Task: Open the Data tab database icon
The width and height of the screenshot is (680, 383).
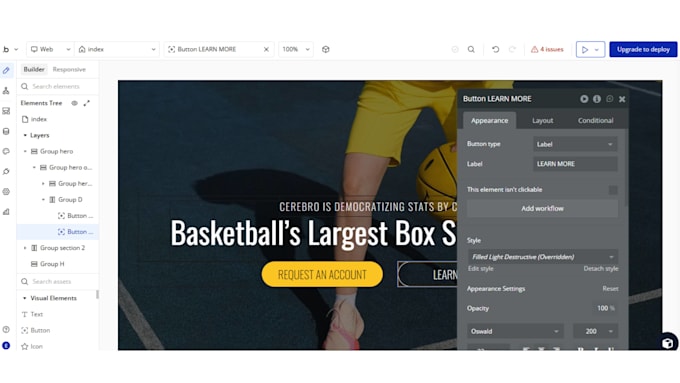Action: click(x=6, y=131)
